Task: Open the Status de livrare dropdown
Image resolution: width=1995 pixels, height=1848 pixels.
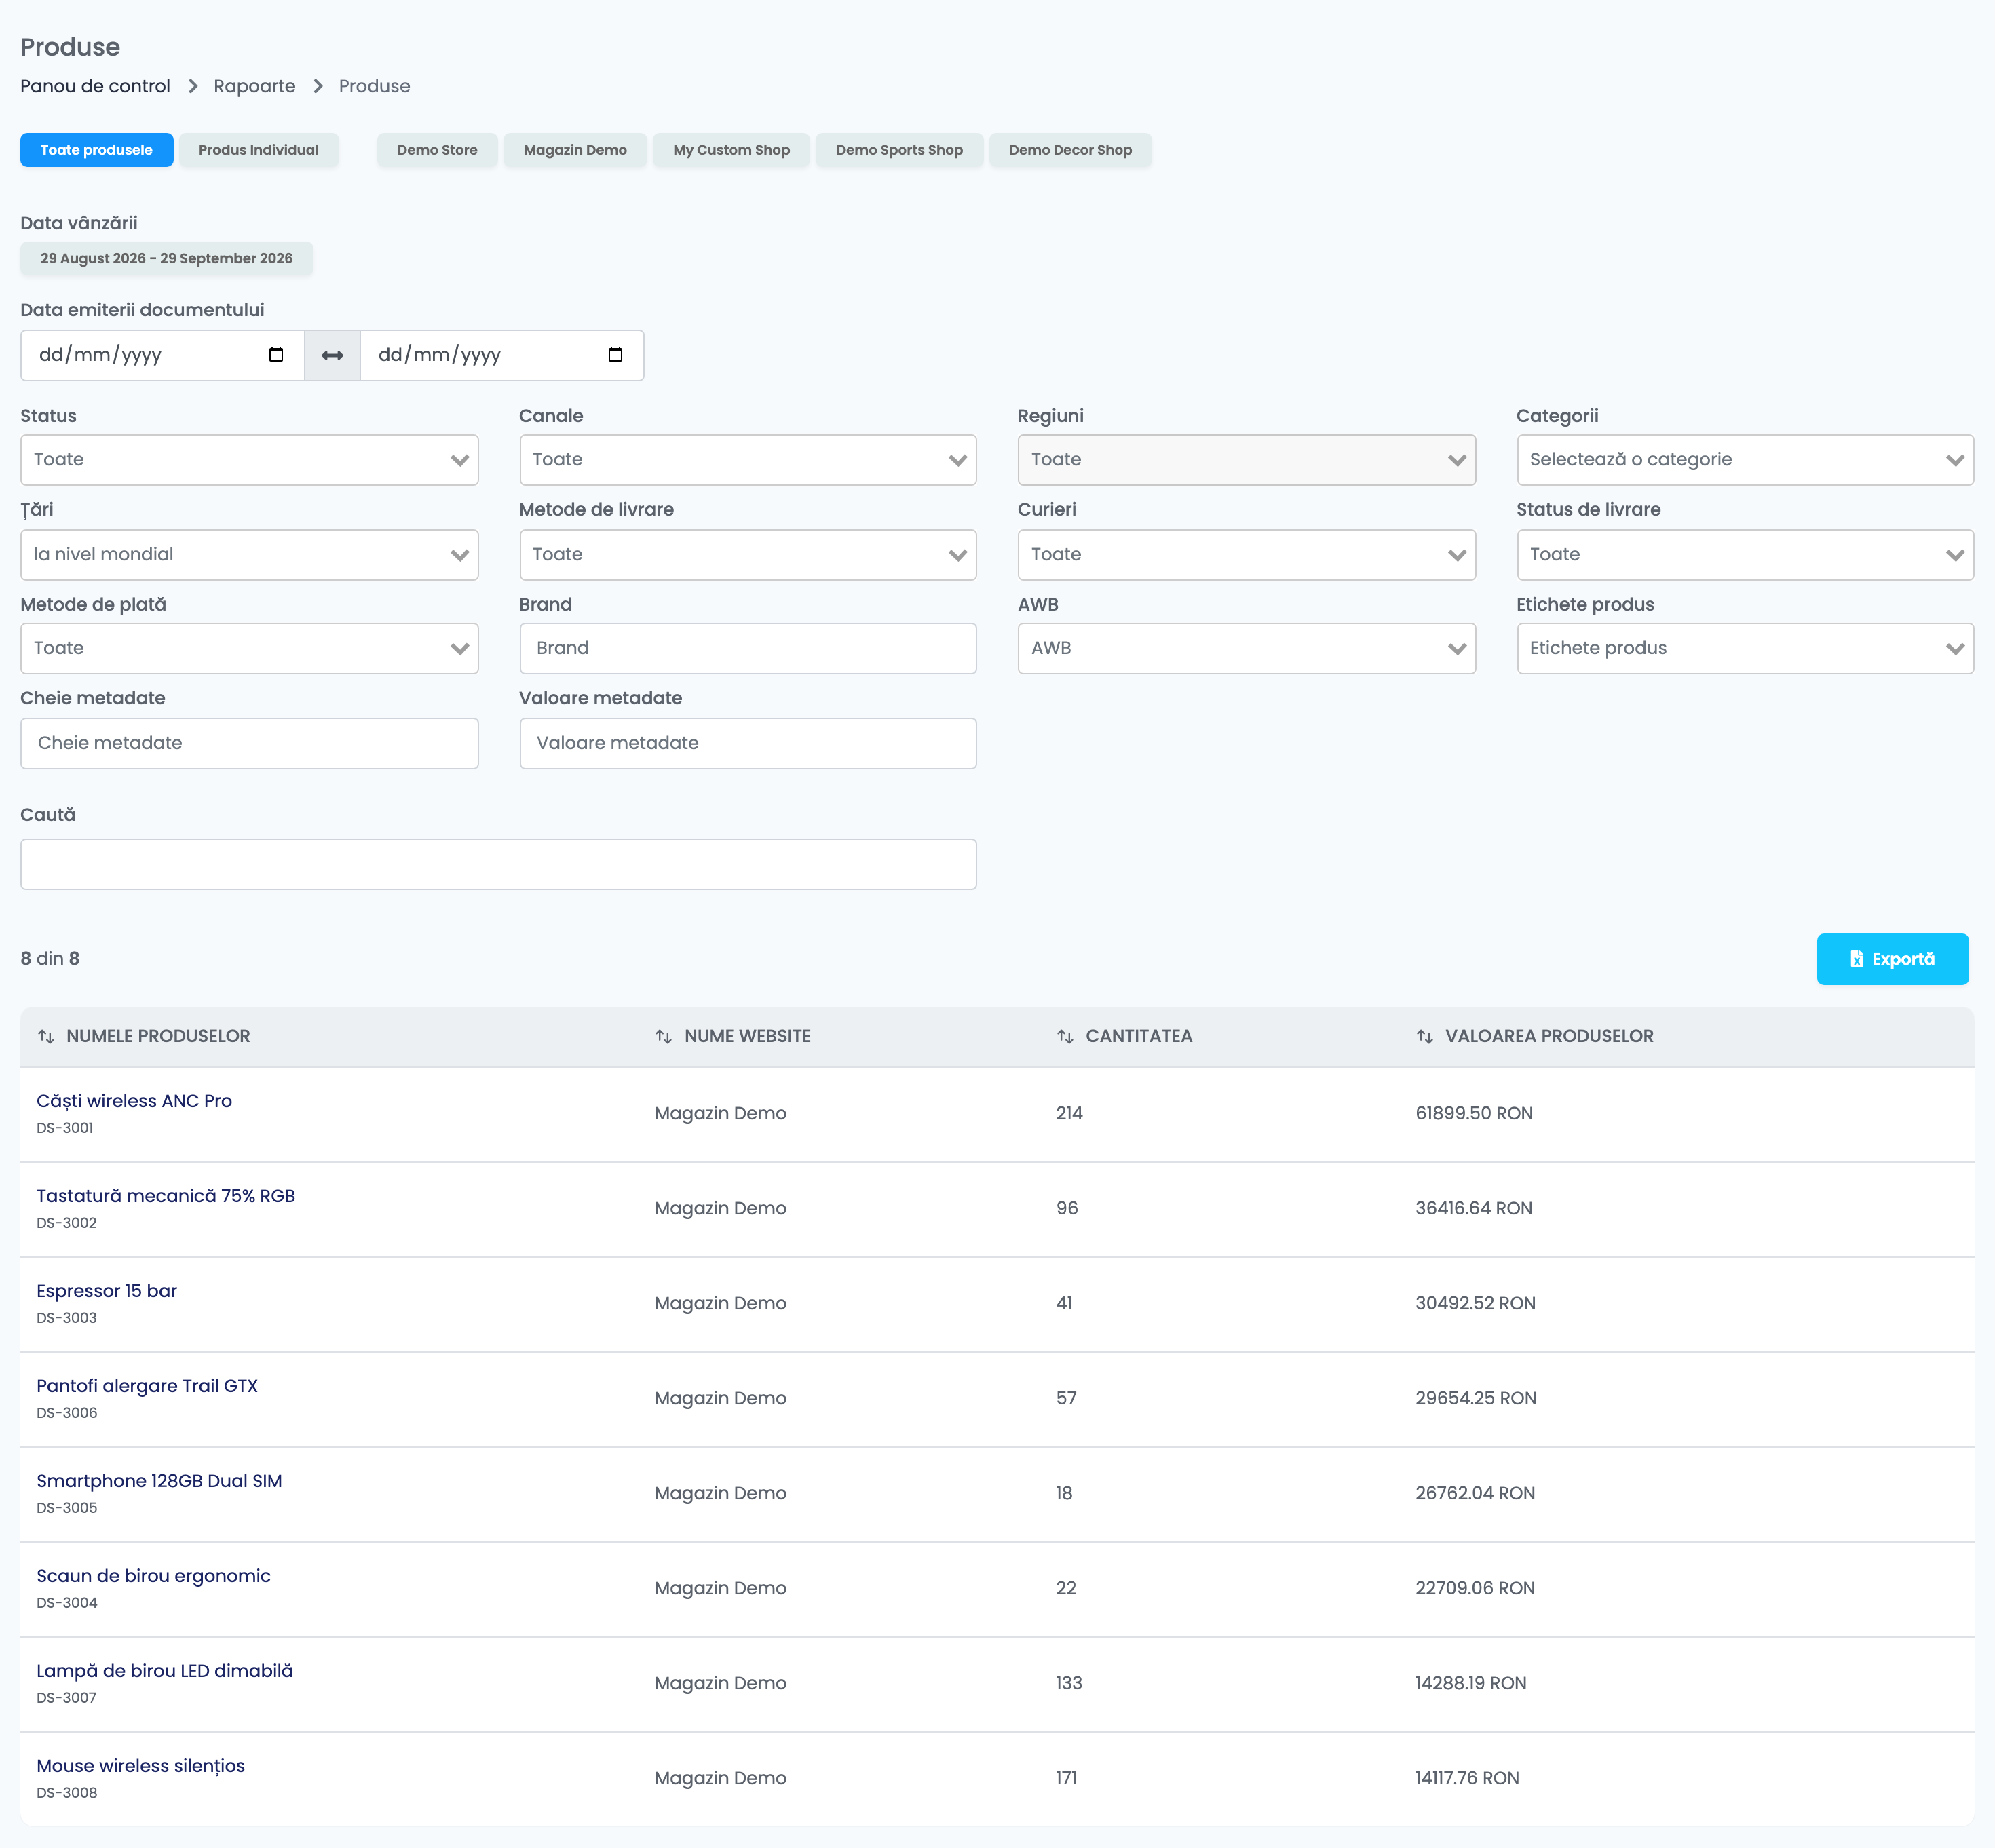Action: pyautogui.click(x=1744, y=555)
